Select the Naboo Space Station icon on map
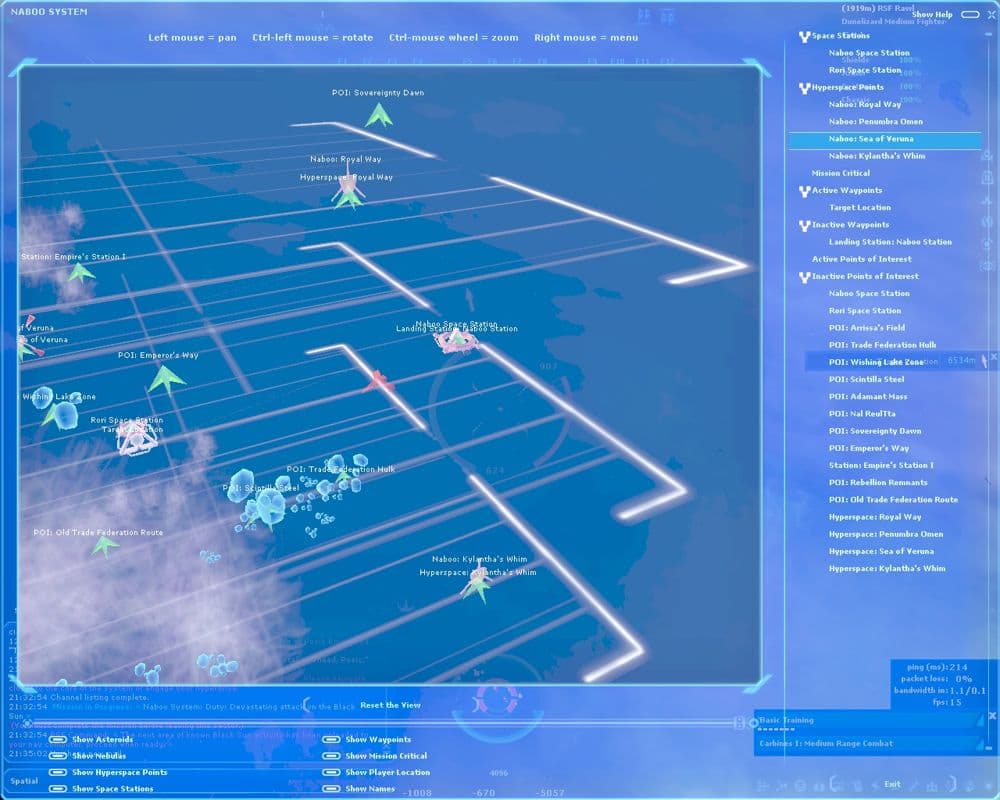Screen dimensions: 1000x800 [459, 341]
